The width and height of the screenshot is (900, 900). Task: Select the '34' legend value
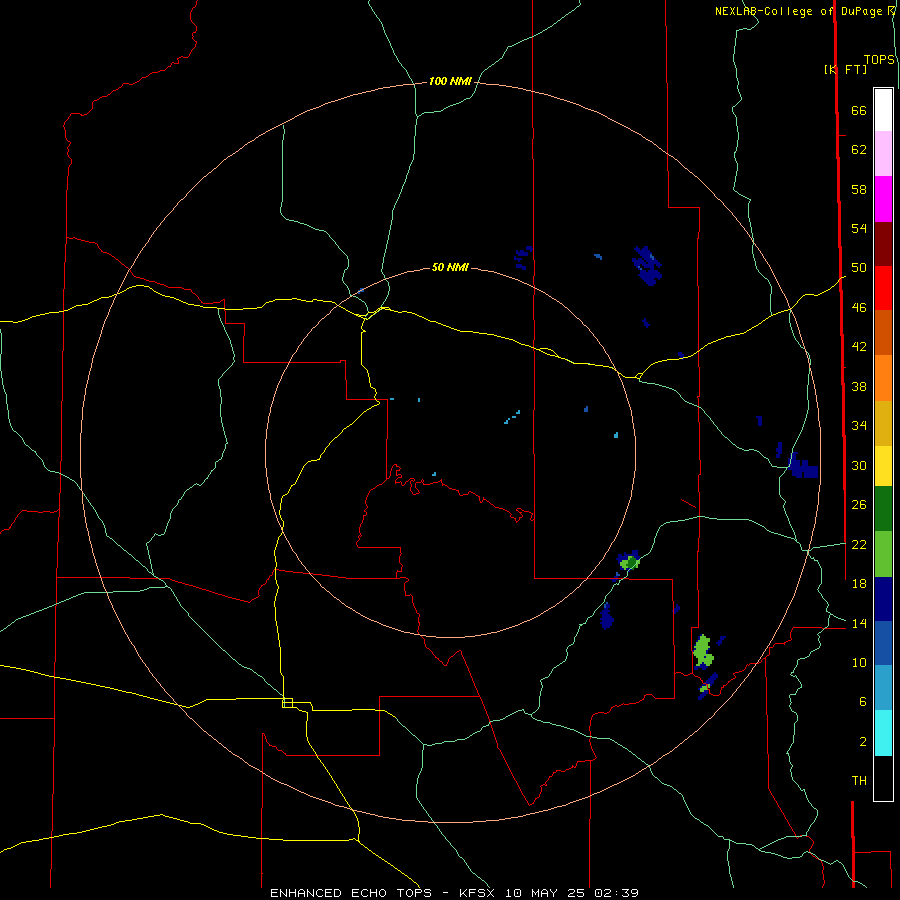point(859,425)
